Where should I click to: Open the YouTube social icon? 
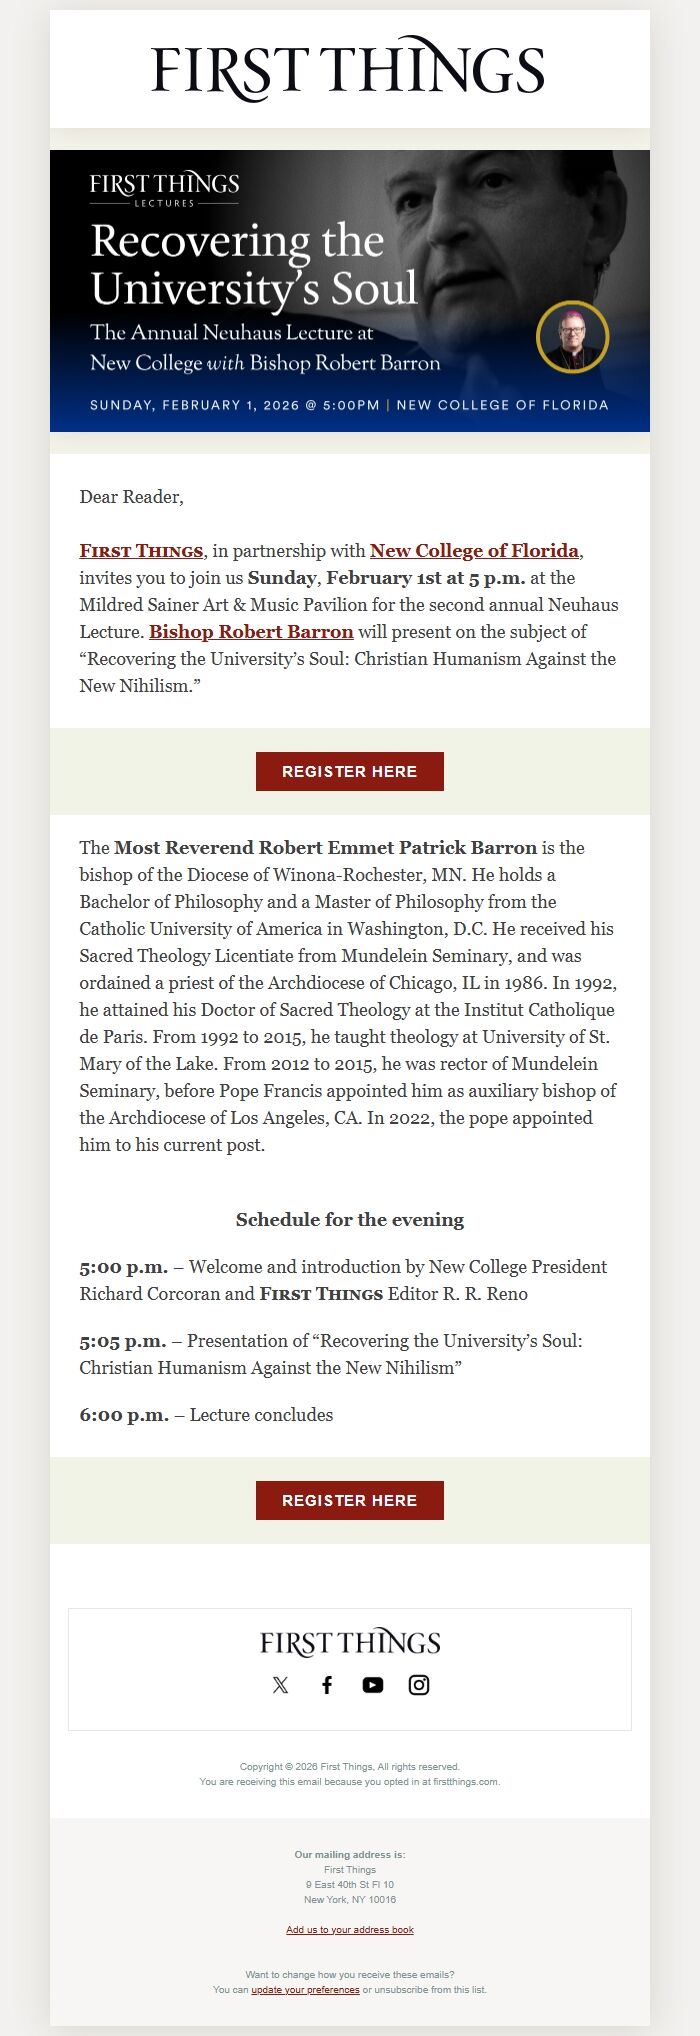(373, 1685)
